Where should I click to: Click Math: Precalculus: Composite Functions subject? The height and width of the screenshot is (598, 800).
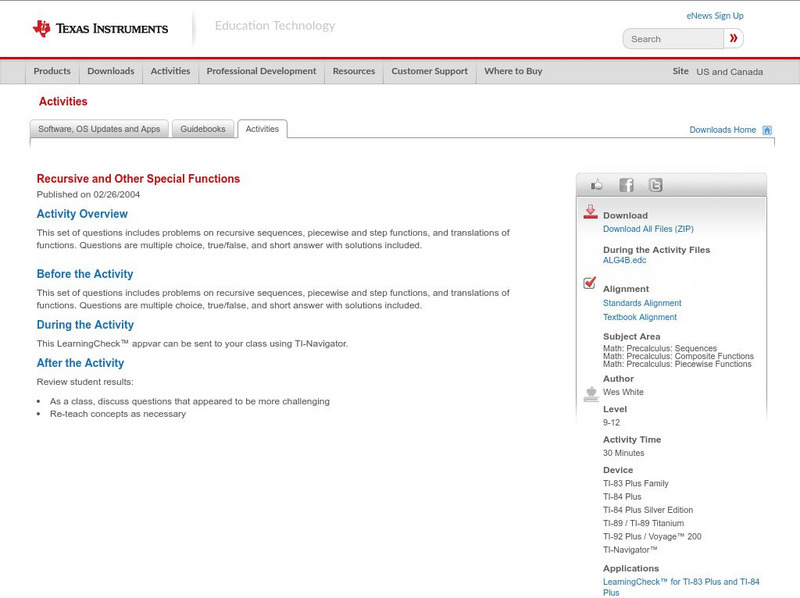(678, 356)
